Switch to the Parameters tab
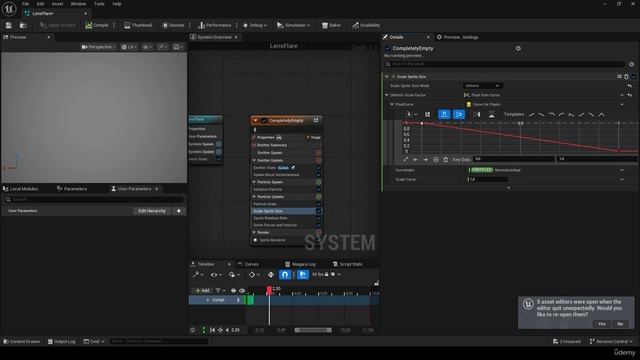 [x=72, y=189]
